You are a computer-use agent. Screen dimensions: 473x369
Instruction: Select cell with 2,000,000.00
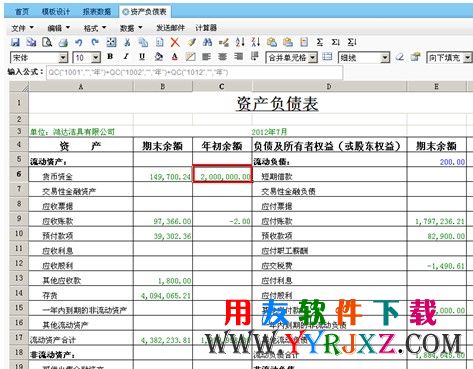[x=222, y=174]
